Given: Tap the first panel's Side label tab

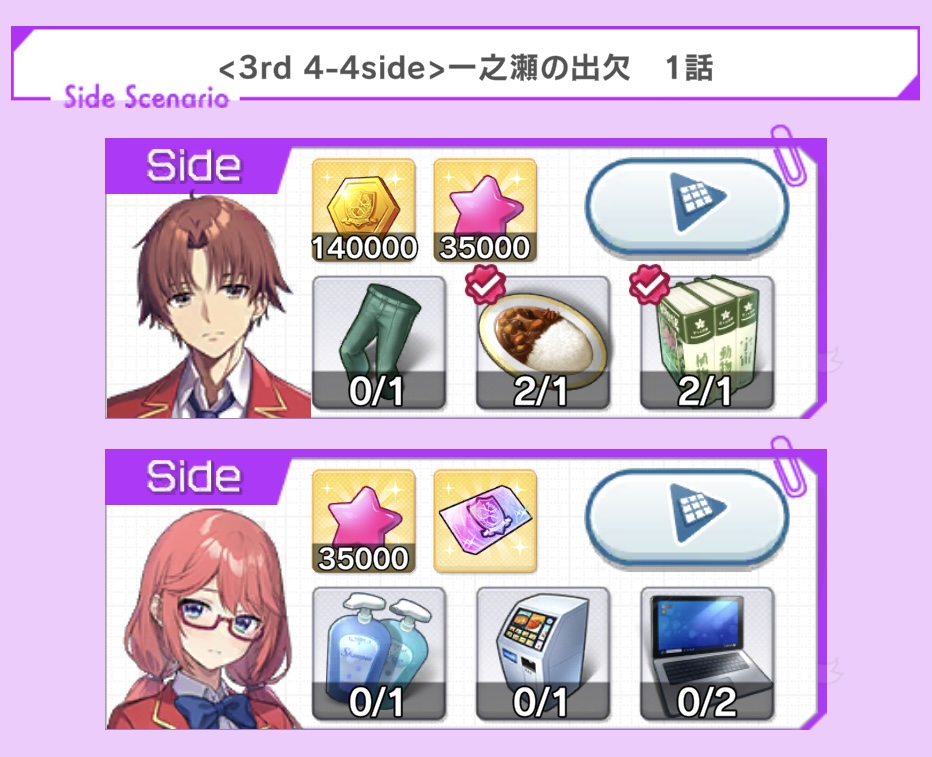Looking at the screenshot, I should coord(195,166).
